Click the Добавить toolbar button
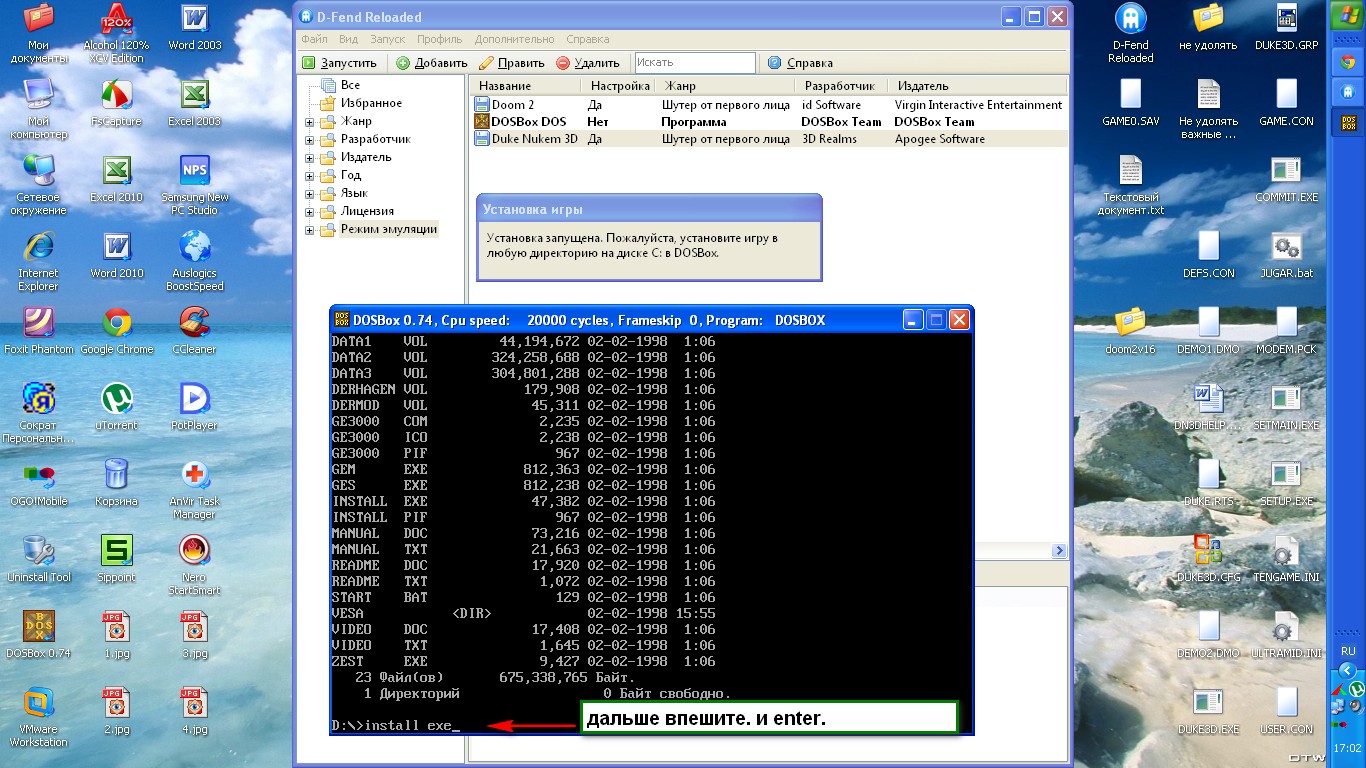This screenshot has width=1366, height=768. click(431, 63)
